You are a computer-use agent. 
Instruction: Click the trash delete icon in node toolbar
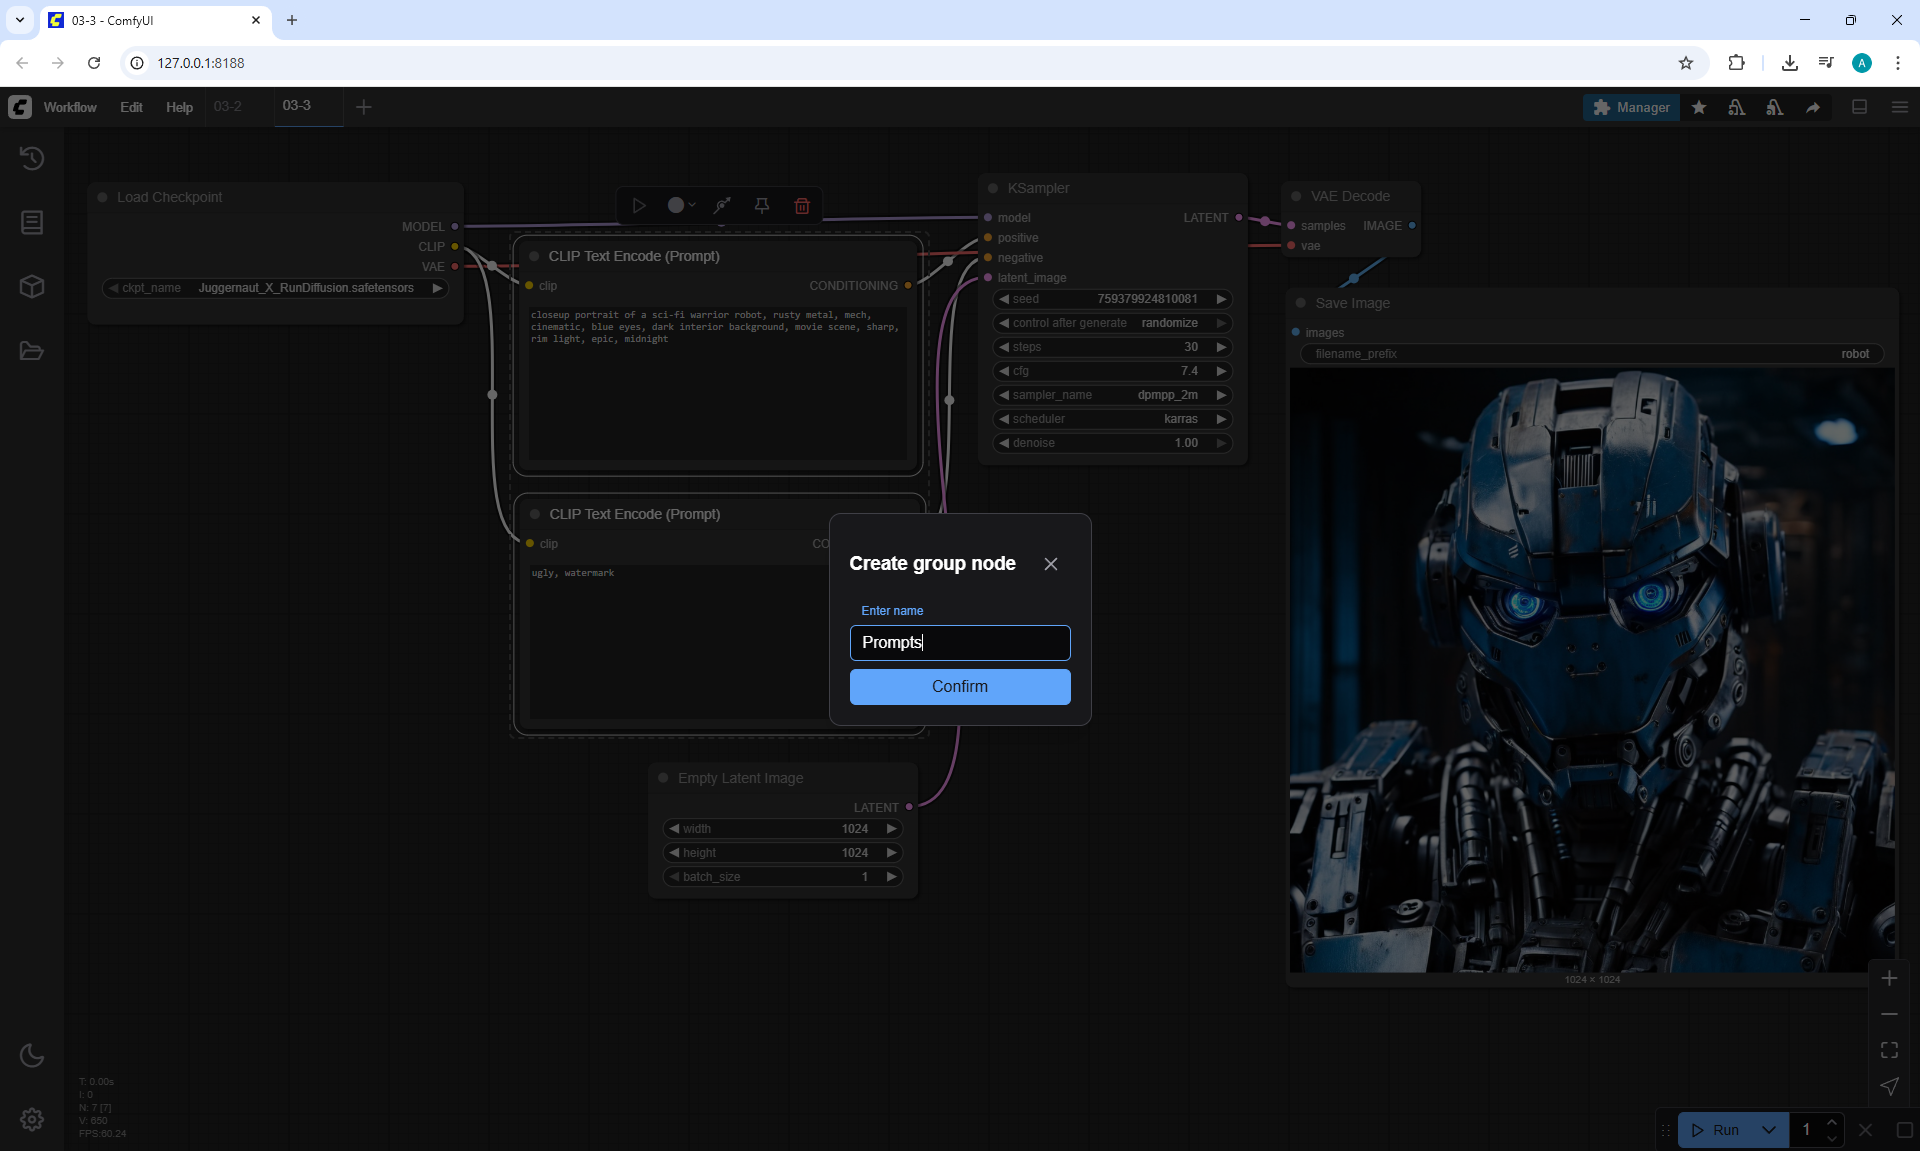click(x=802, y=206)
